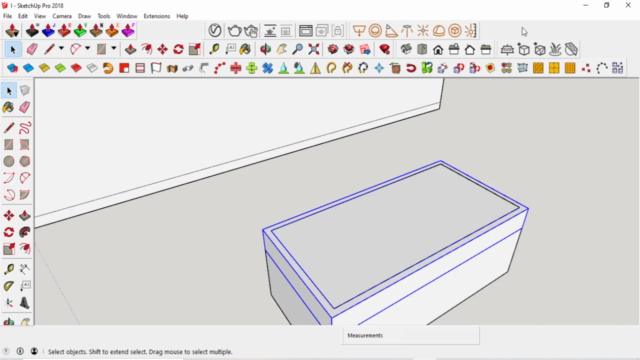Image resolution: width=640 pixels, height=360 pixels.
Task: Activate the Pan hand tool in top toolbar
Action: pyautogui.click(x=281, y=49)
